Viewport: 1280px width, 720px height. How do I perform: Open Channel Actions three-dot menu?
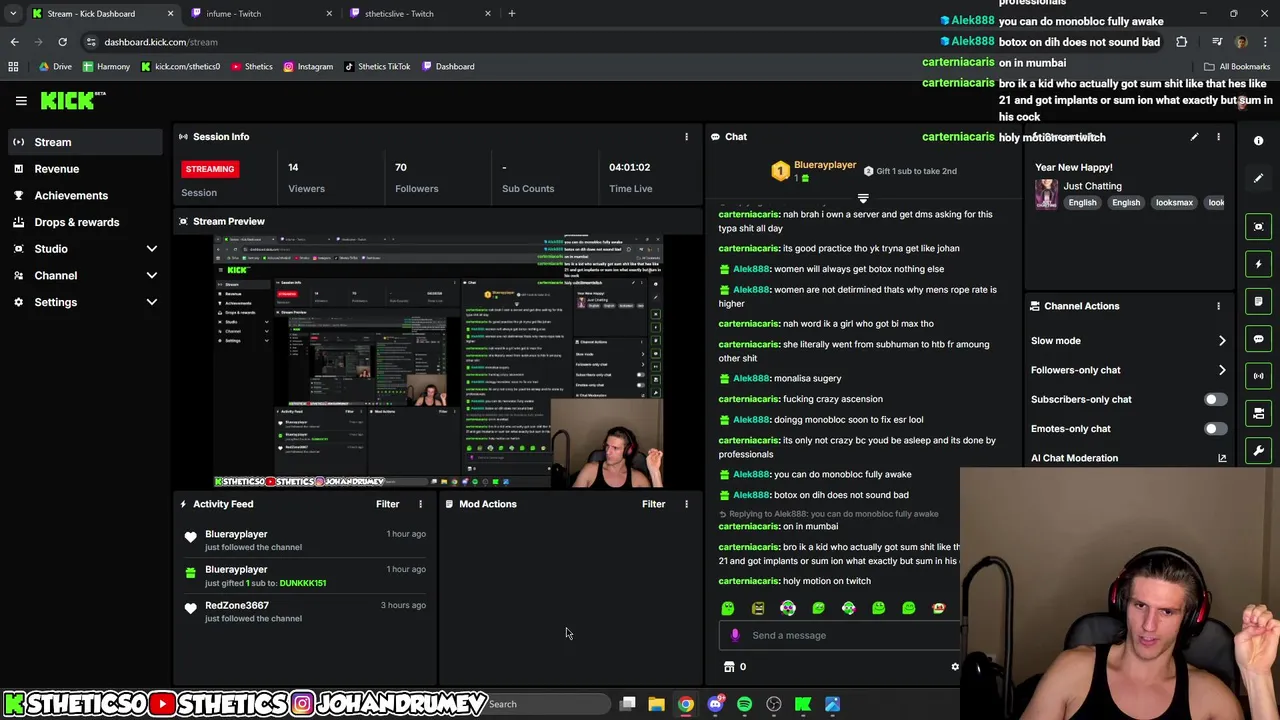pyautogui.click(x=1218, y=306)
